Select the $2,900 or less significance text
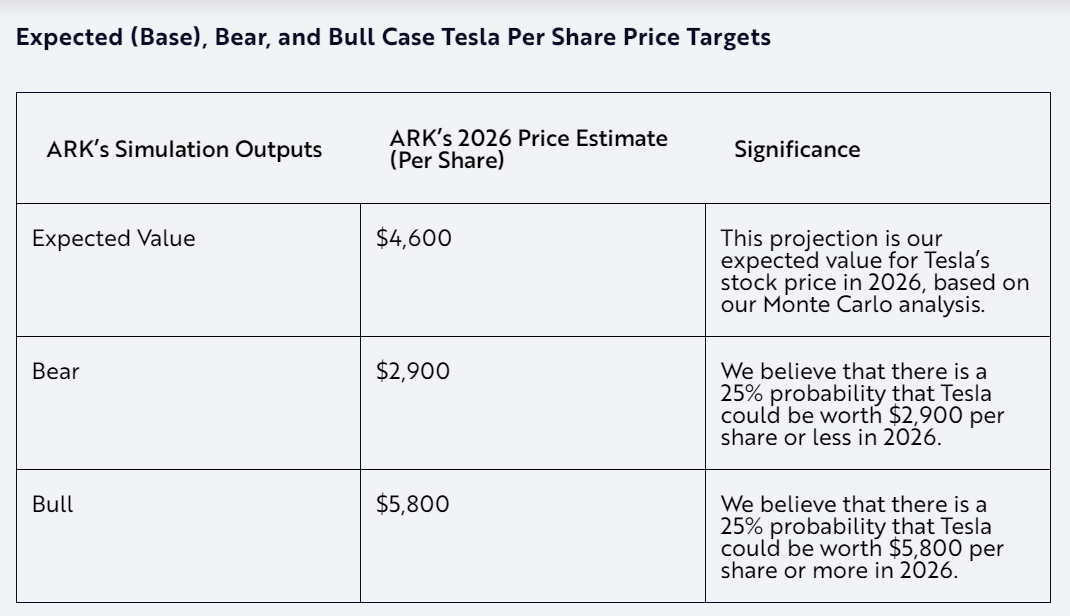The height and width of the screenshot is (616, 1070). click(862, 404)
